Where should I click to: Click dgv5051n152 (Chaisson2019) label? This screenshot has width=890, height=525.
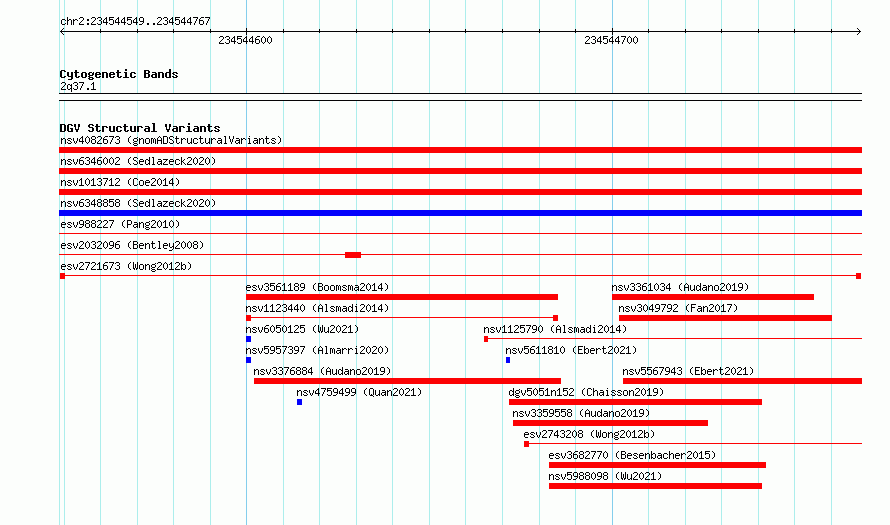click(x=586, y=392)
